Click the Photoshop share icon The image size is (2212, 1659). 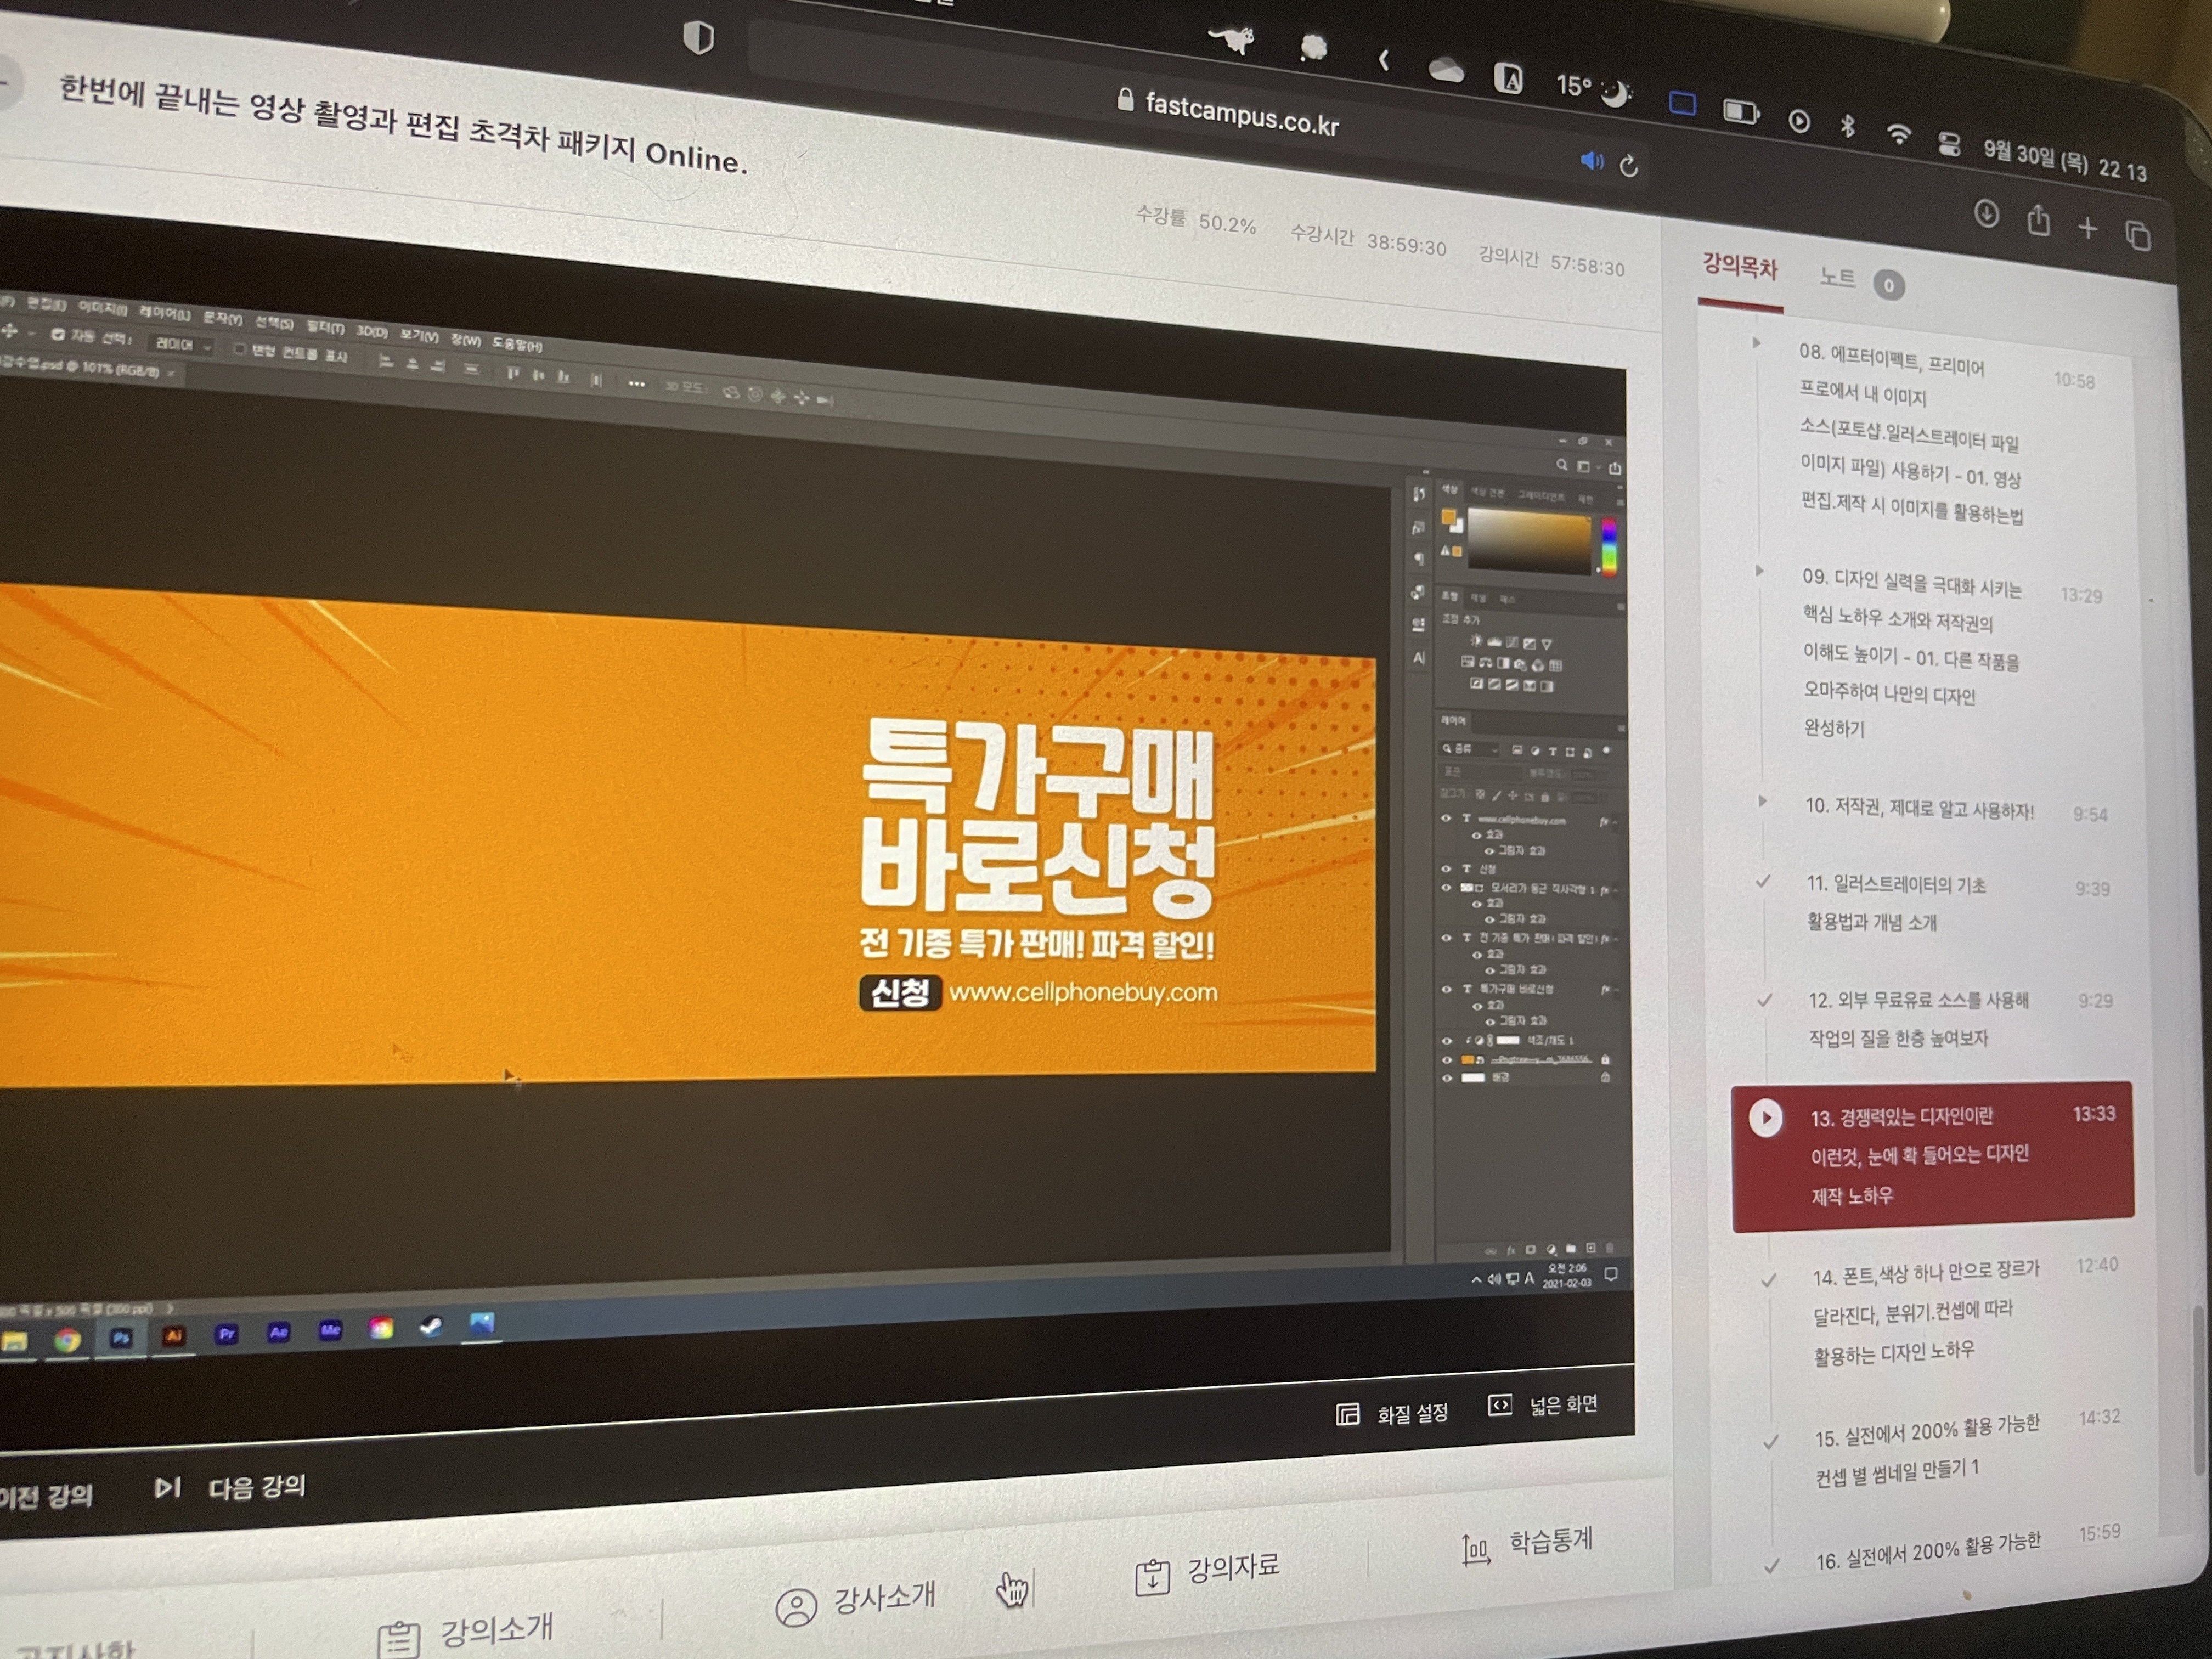[x=1615, y=468]
